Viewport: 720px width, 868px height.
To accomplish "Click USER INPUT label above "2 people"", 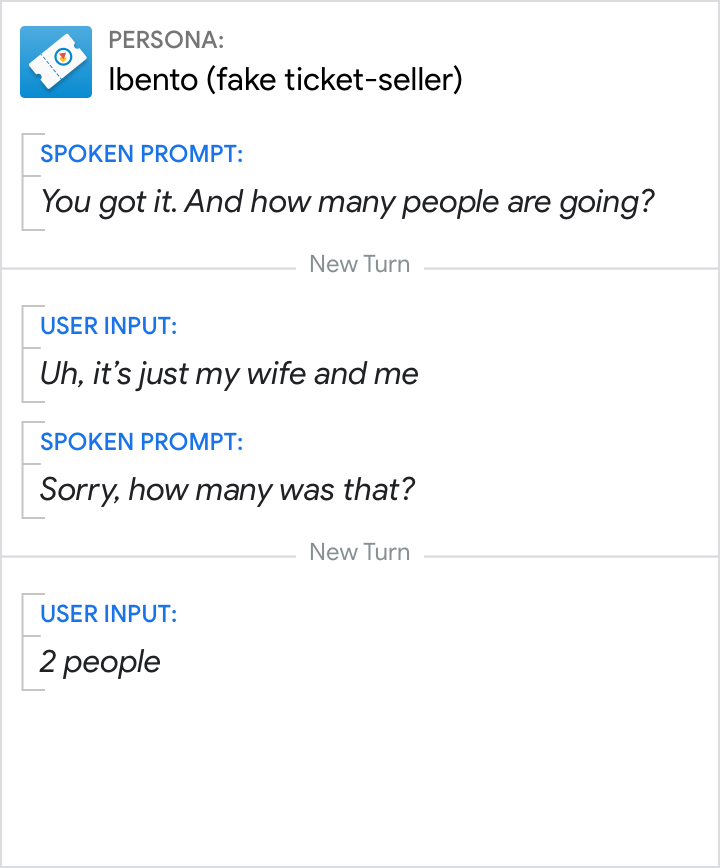I will tap(108, 614).
